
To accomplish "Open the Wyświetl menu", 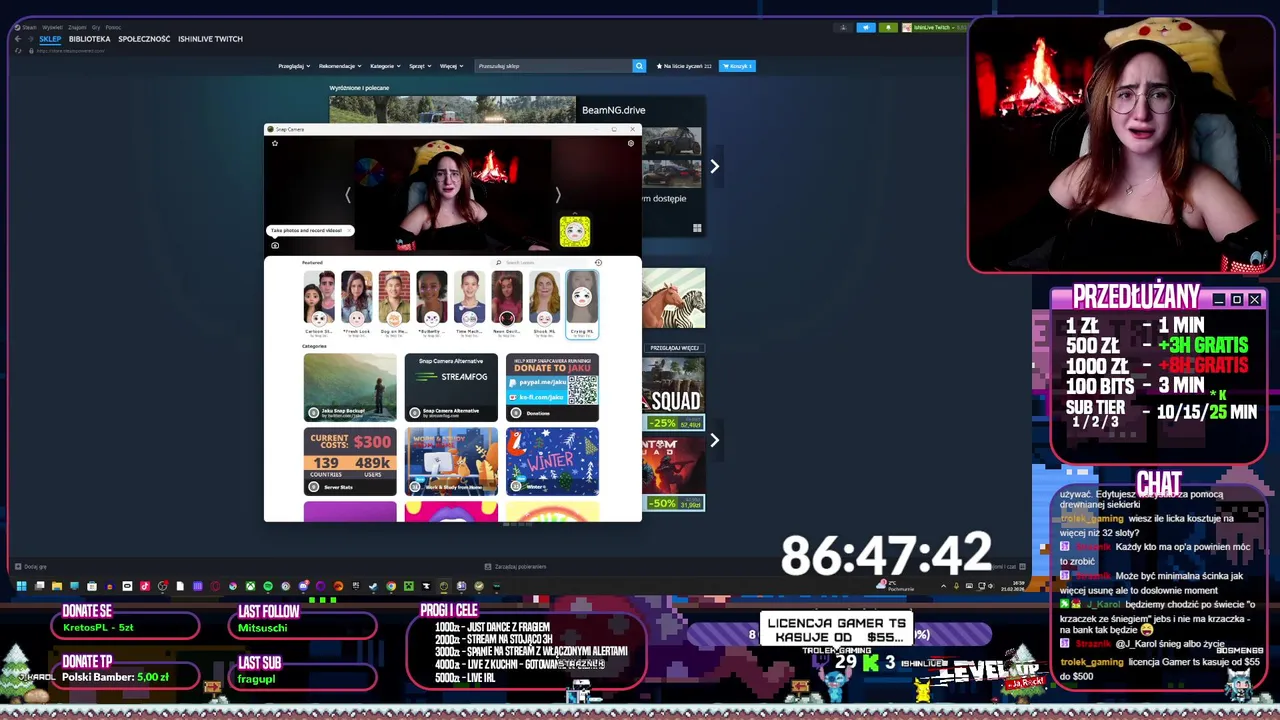I will point(52,27).
